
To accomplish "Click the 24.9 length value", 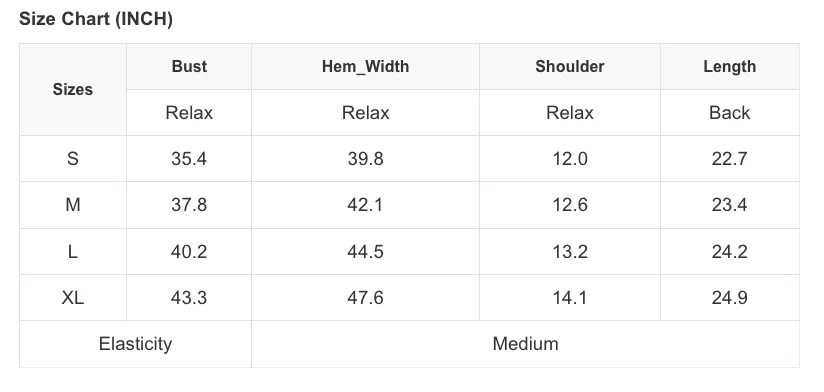I will pos(729,297).
